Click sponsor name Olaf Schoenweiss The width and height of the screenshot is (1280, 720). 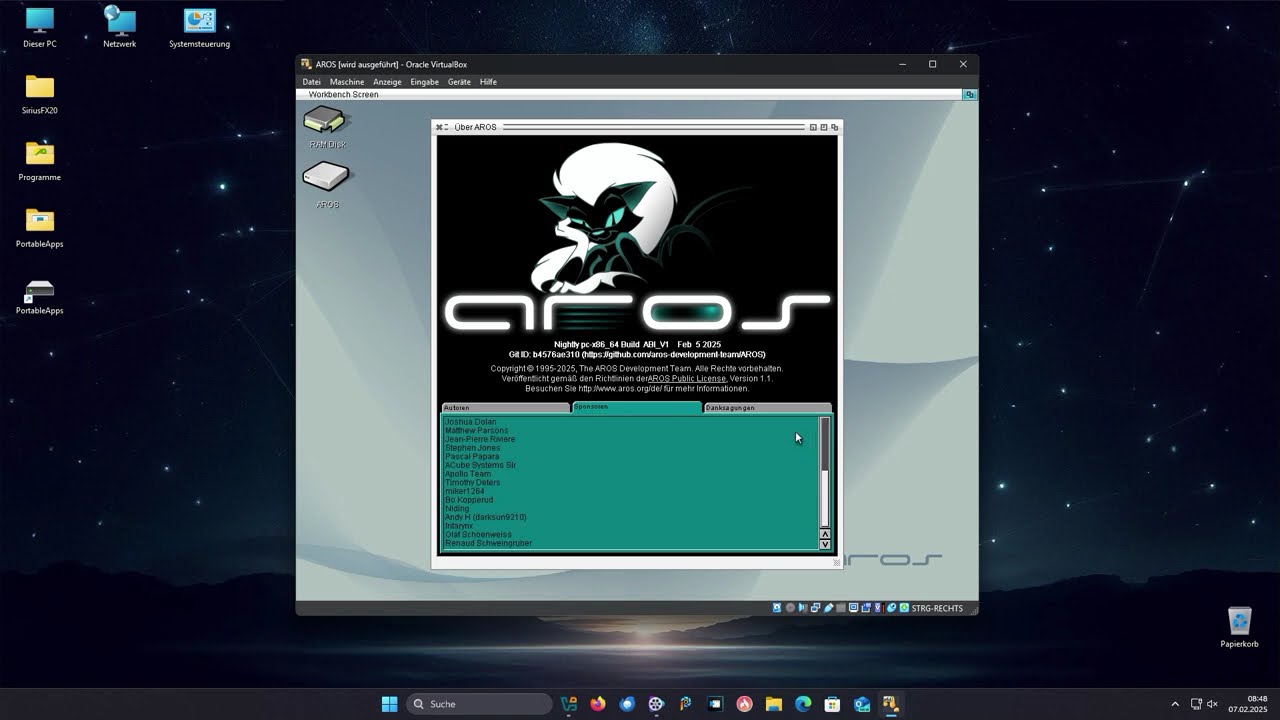pos(478,535)
